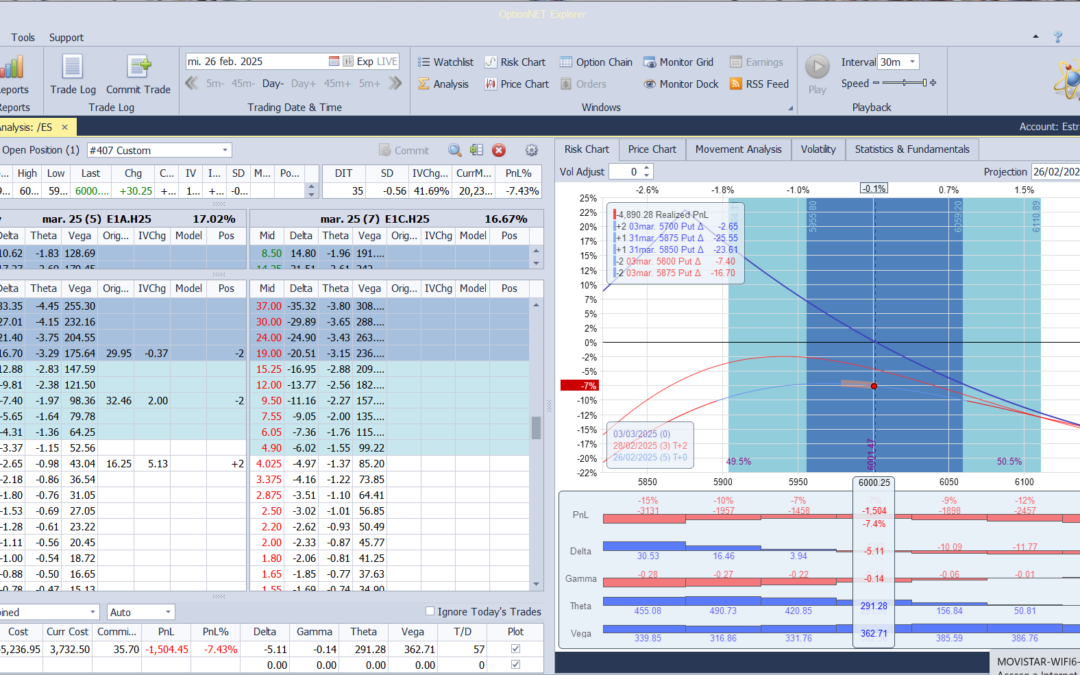This screenshot has width=1080, height=675.
Task: Open the Tools menu
Action: [23, 37]
